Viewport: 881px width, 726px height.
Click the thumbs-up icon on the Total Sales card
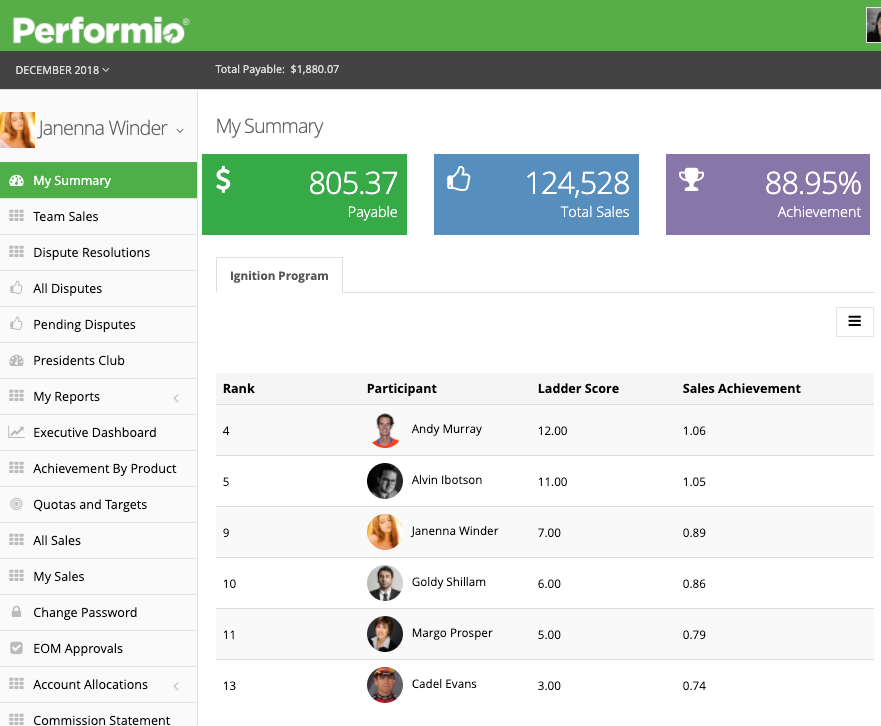[458, 179]
